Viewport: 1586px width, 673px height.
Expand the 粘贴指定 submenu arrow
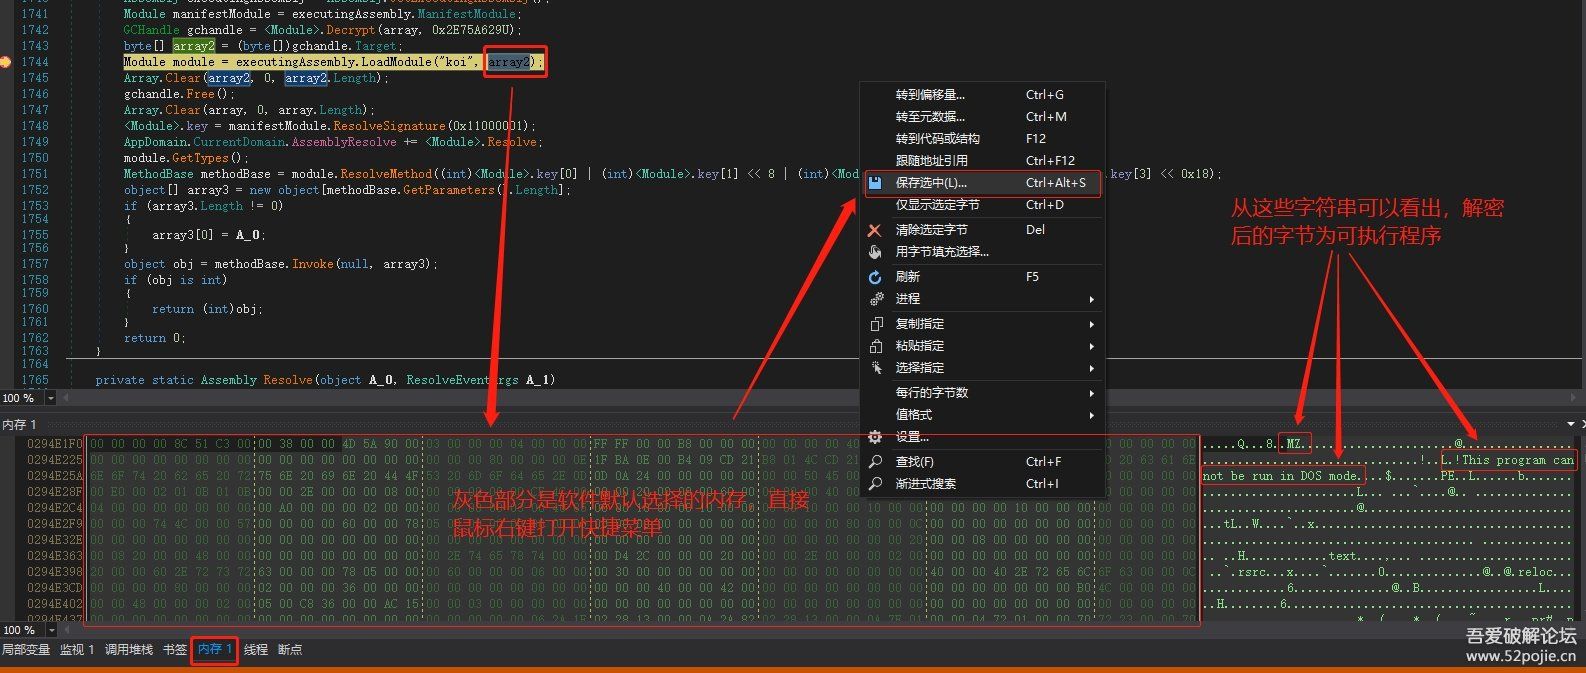pyautogui.click(x=1091, y=346)
